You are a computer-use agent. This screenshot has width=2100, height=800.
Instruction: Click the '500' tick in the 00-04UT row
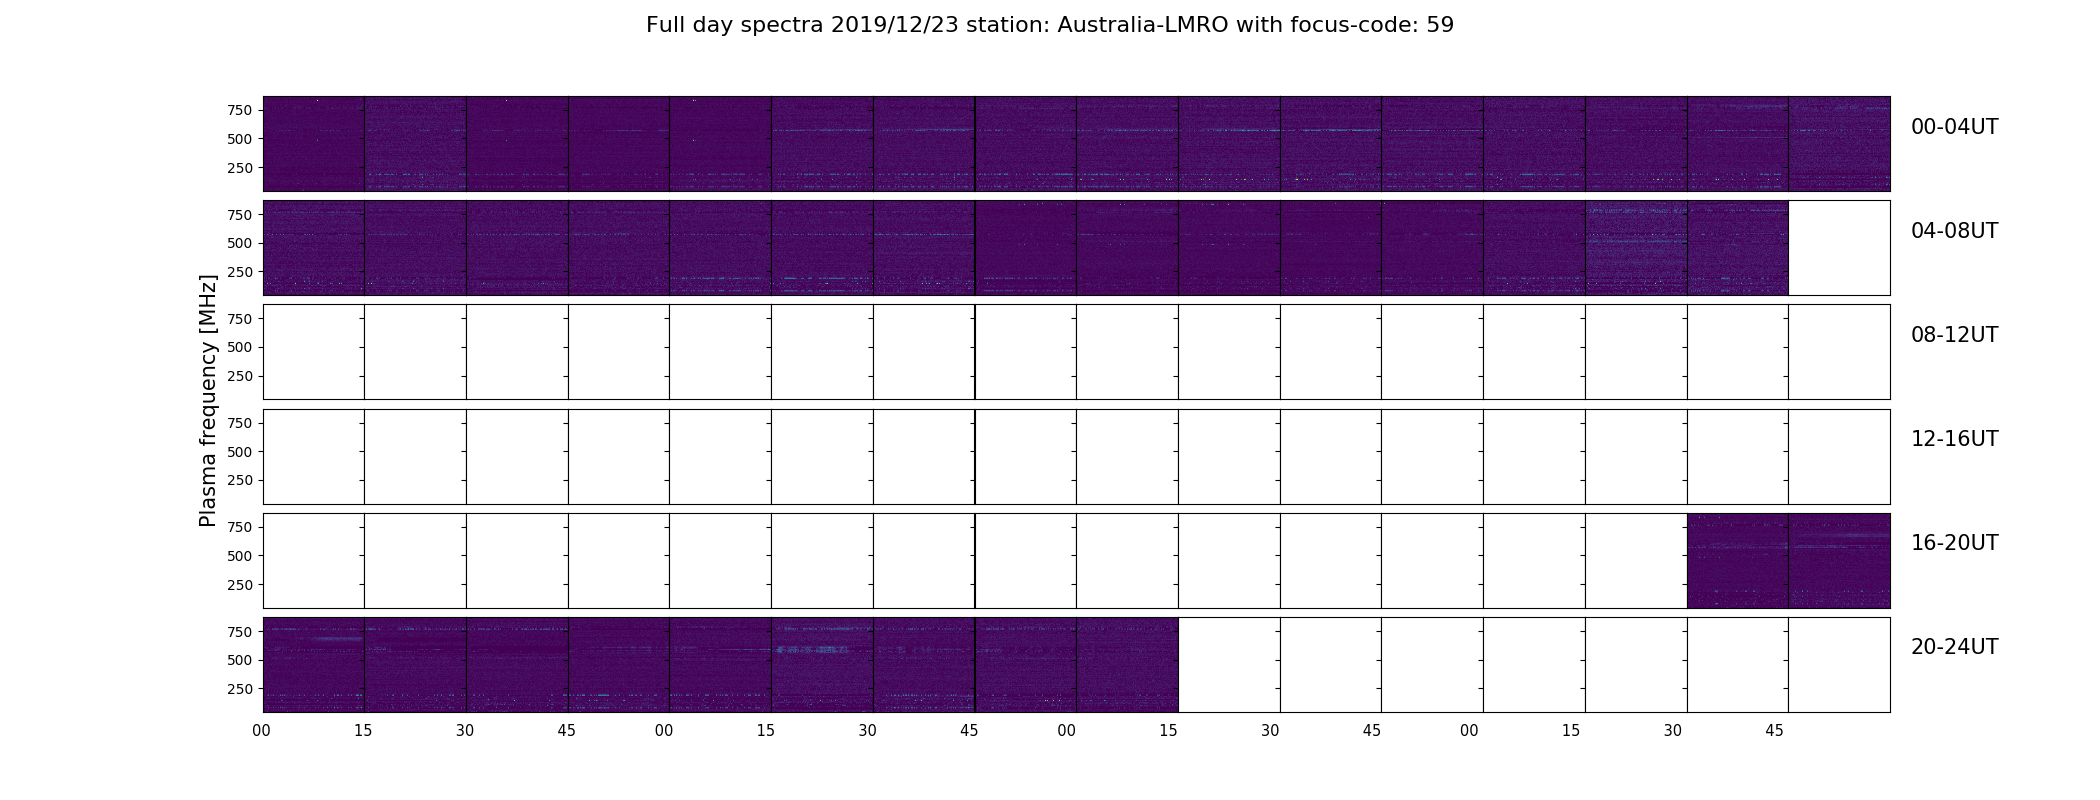tap(240, 139)
